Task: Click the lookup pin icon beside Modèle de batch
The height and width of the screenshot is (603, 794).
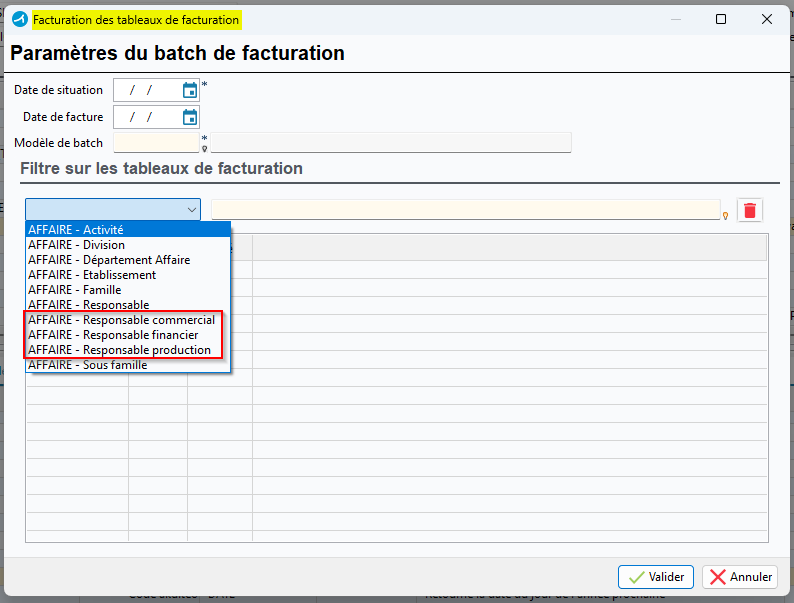Action: (x=205, y=148)
